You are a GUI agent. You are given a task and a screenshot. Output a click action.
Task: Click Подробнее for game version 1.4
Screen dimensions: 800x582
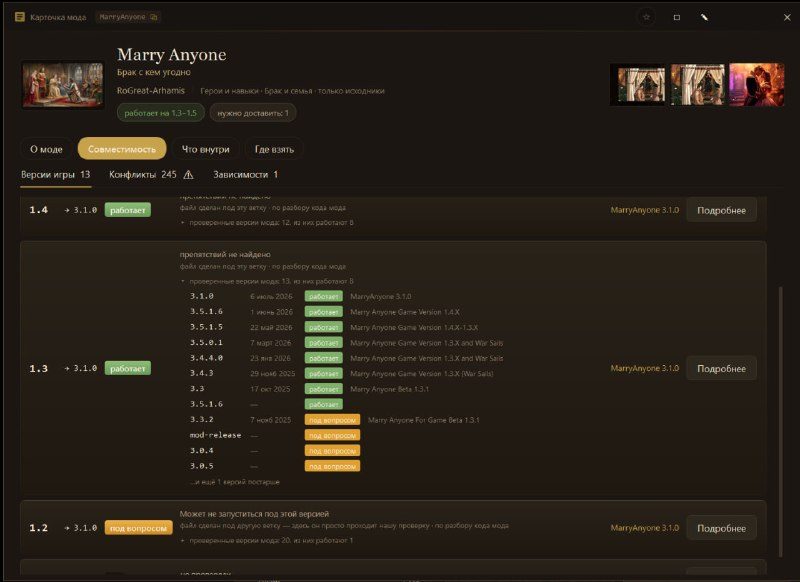tap(721, 210)
